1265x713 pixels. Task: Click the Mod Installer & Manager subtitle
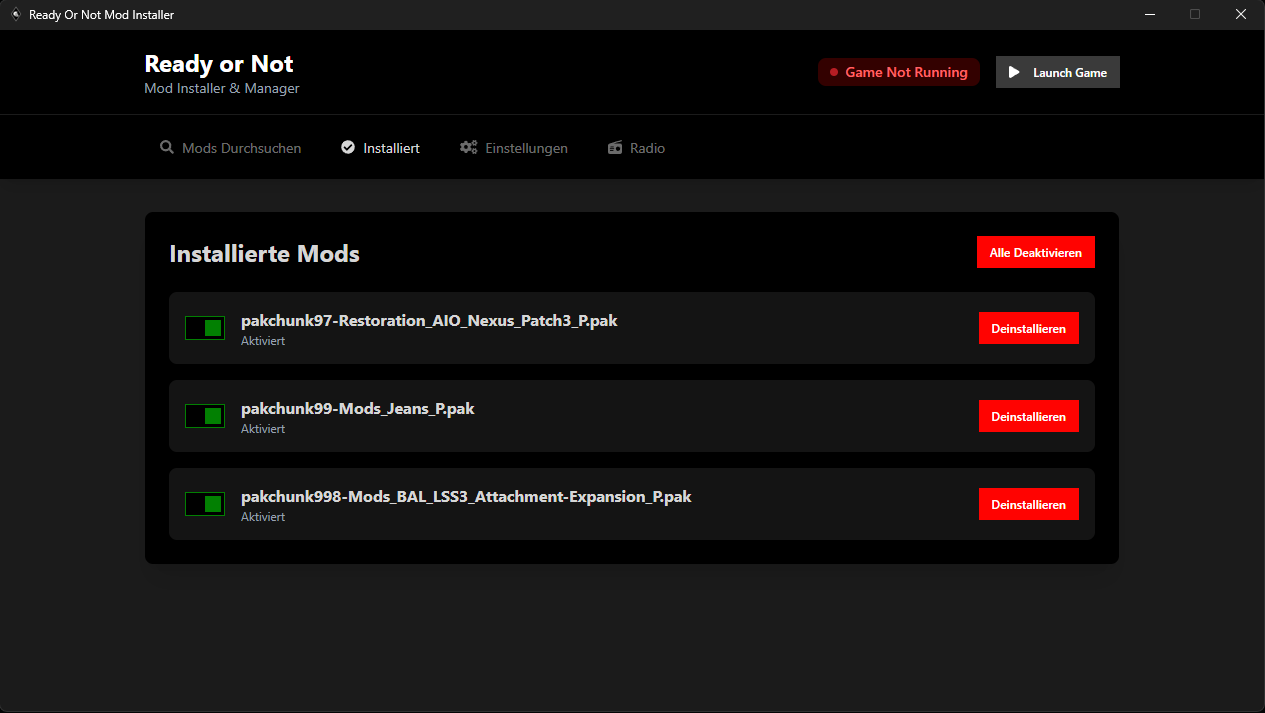pos(222,88)
